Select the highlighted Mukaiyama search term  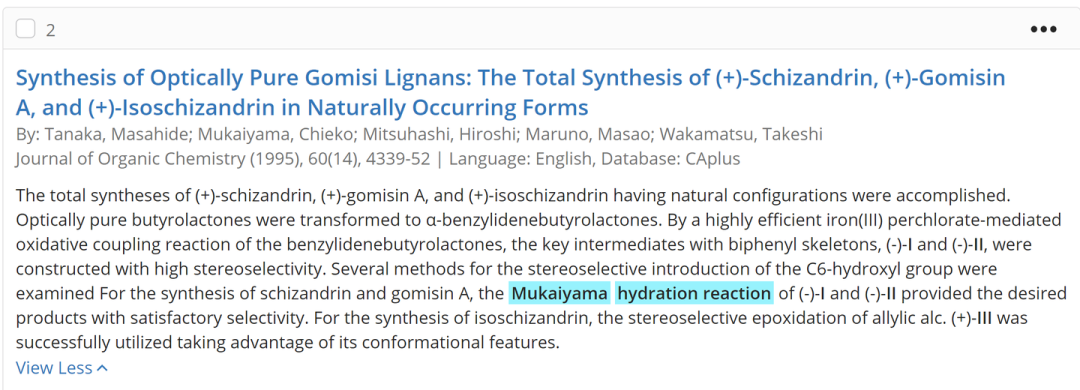point(559,294)
